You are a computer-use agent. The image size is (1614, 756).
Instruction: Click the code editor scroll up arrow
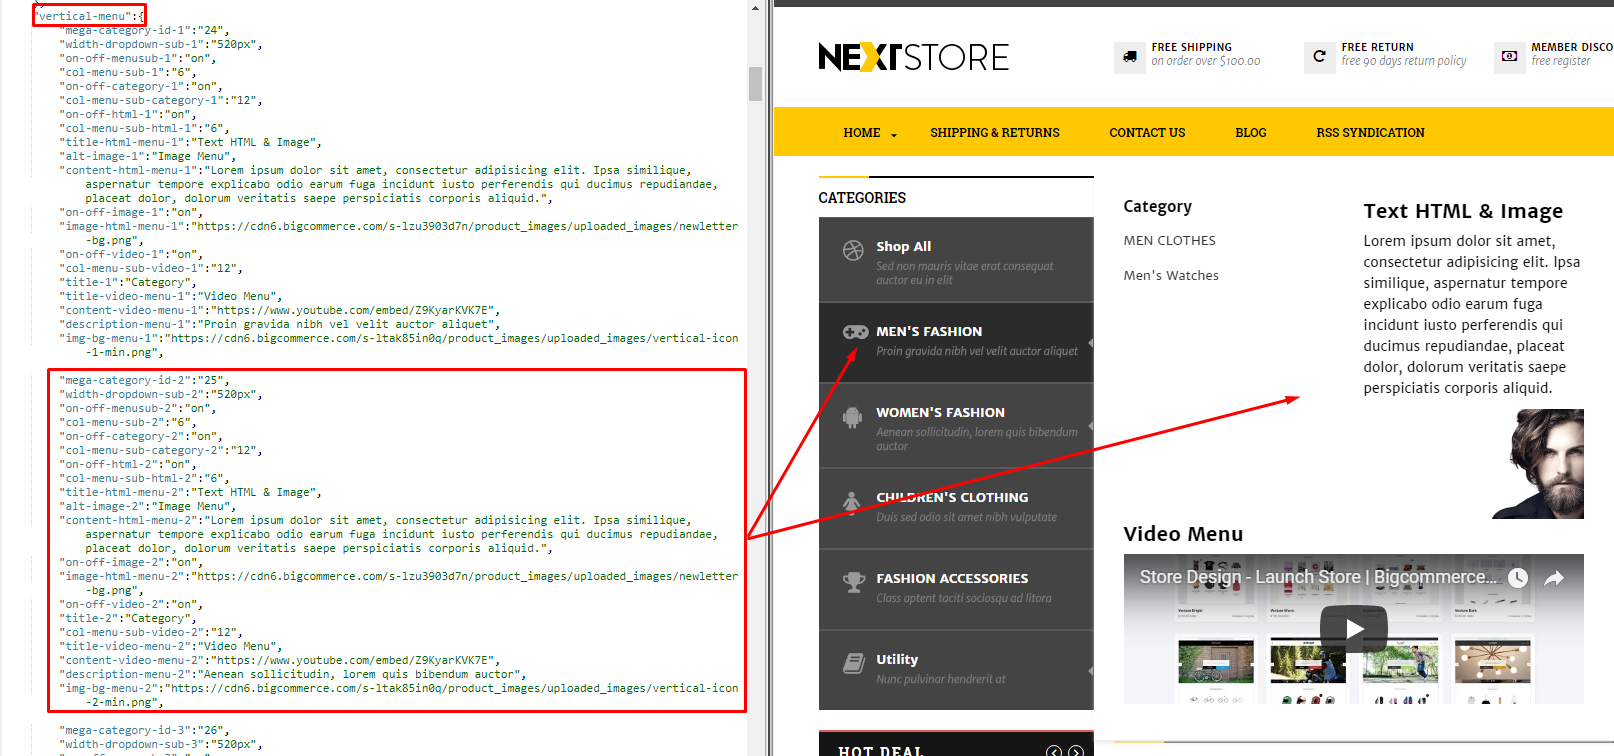click(755, 8)
